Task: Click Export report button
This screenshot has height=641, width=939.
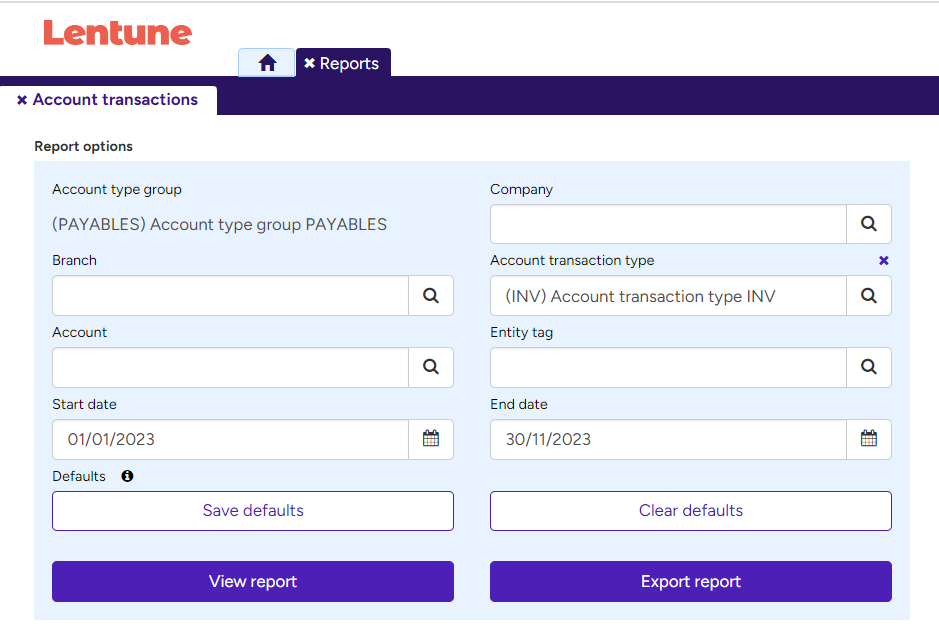Action: [690, 581]
